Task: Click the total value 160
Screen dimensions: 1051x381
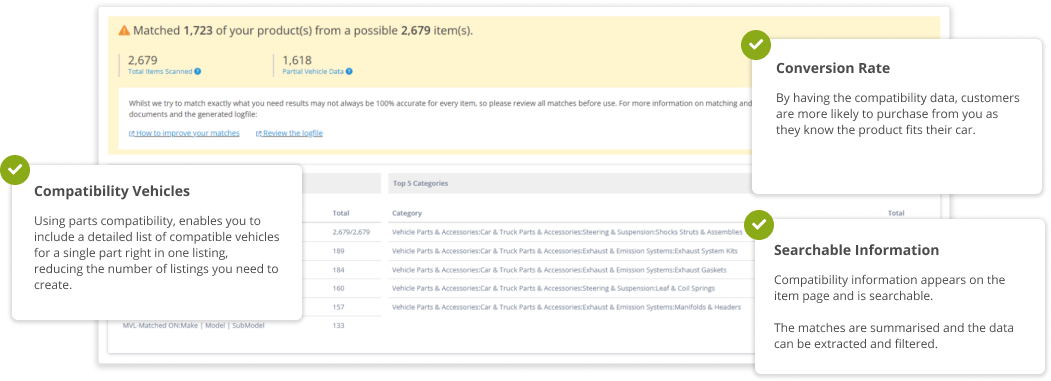Action: pyautogui.click(x=338, y=288)
